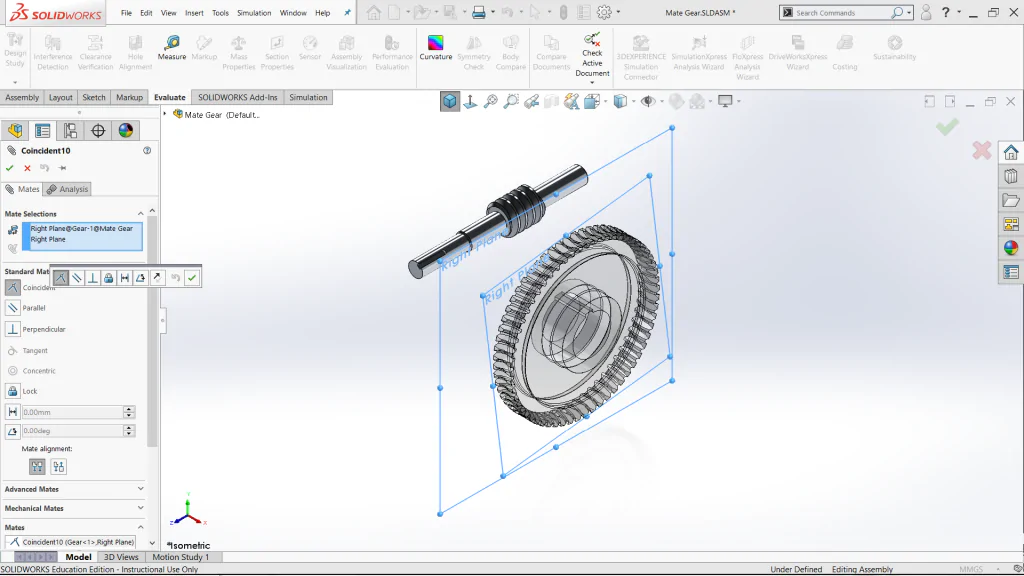This screenshot has width=1024, height=576.
Task: Open the Measure tool
Action: click(172, 48)
